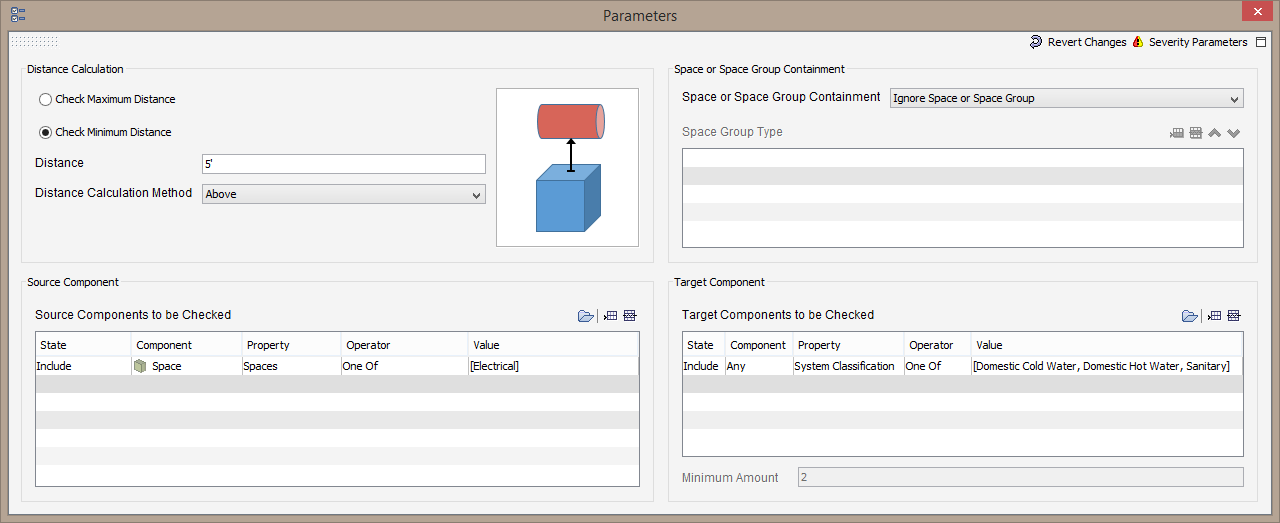Image resolution: width=1280 pixels, height=523 pixels.
Task: Click Target table Value column header
Action: (x=1107, y=345)
